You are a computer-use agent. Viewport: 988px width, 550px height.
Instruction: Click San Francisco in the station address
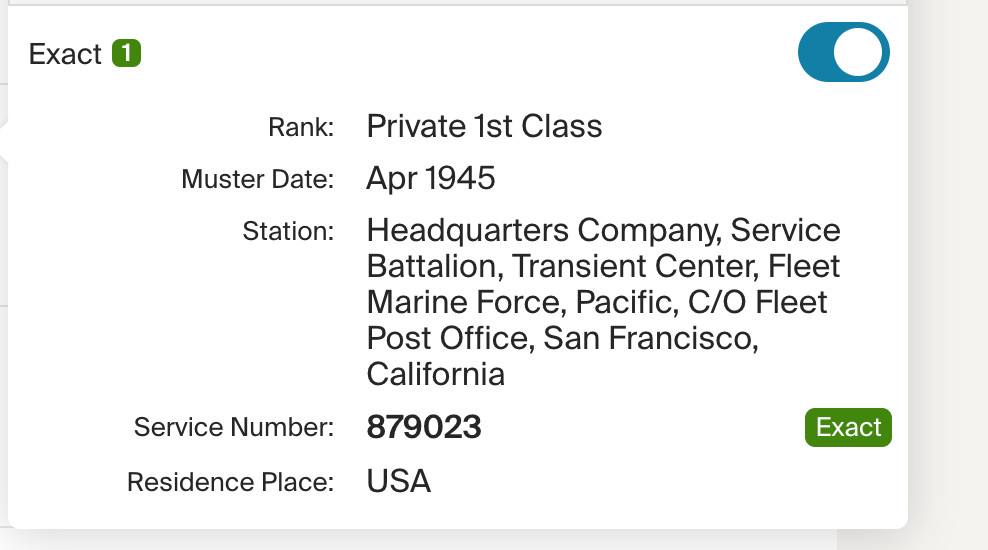click(651, 339)
